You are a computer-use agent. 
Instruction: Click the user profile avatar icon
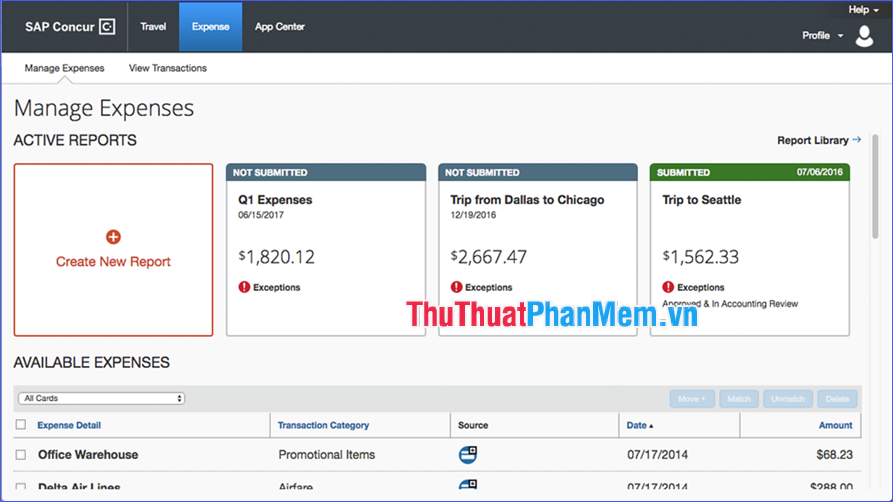pyautogui.click(x=864, y=35)
